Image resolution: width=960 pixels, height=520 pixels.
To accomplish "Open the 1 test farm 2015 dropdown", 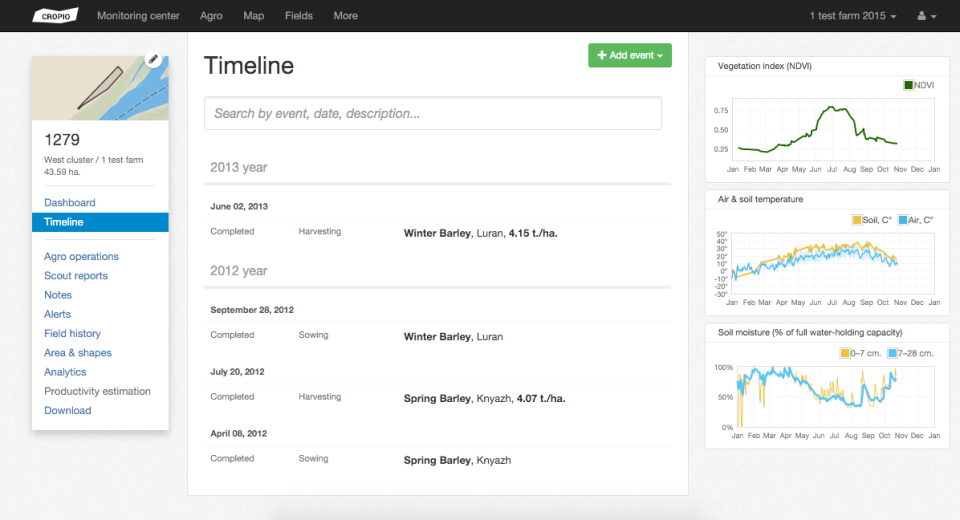I will coord(852,16).
